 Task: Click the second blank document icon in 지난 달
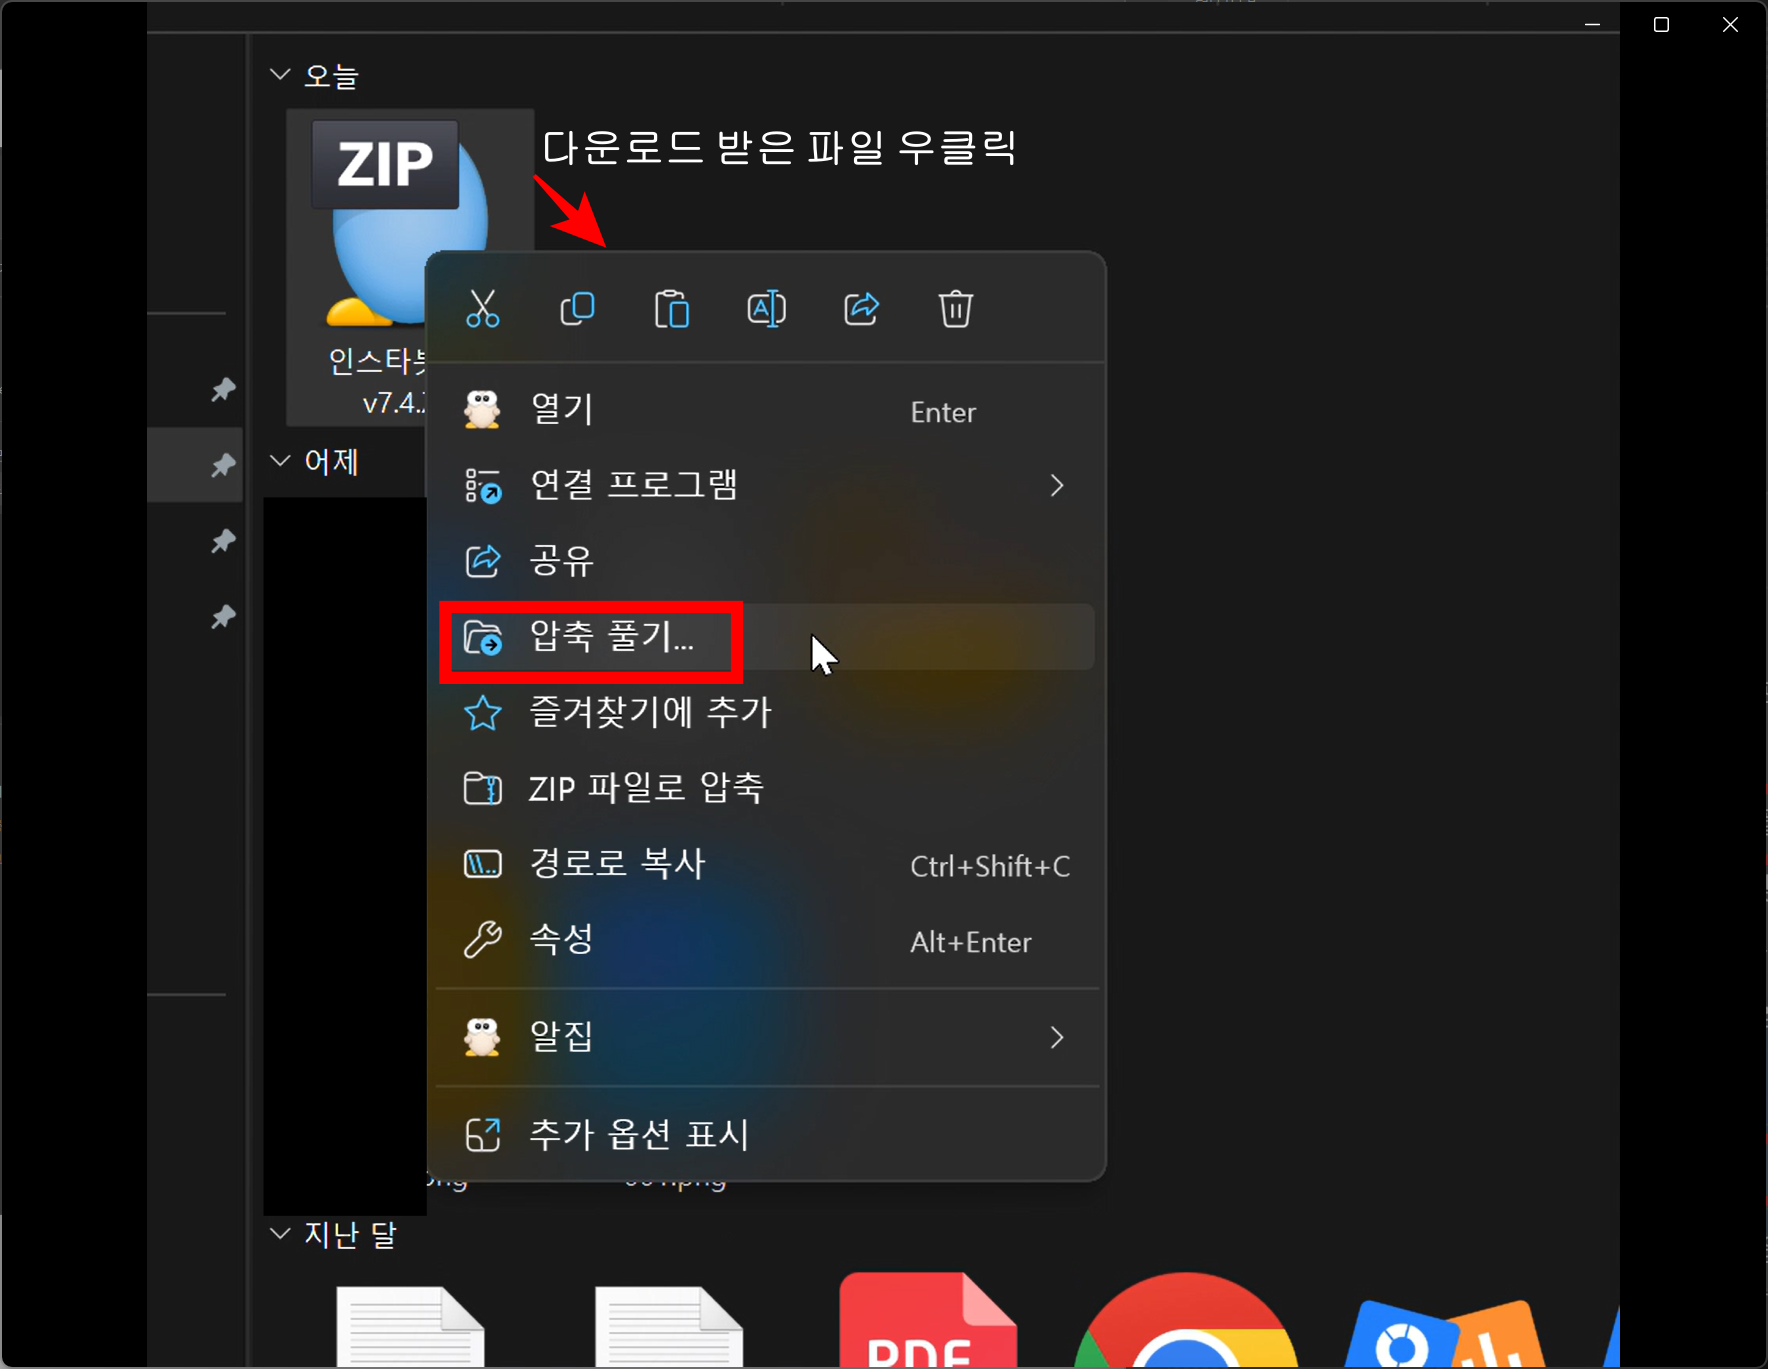pos(669,1326)
